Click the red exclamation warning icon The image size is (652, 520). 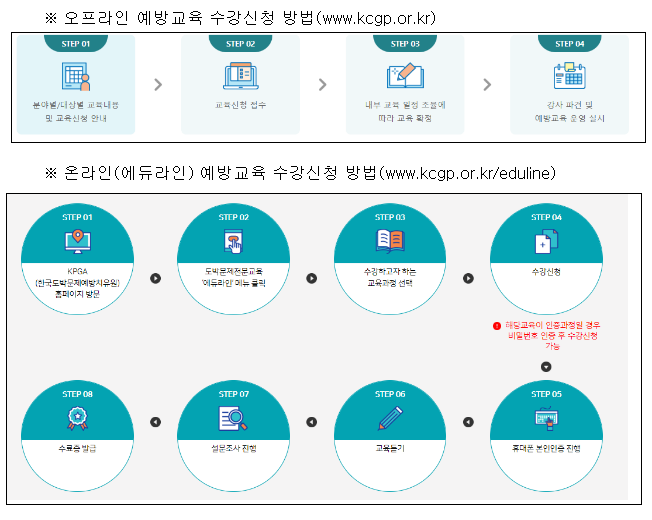coord(496,326)
